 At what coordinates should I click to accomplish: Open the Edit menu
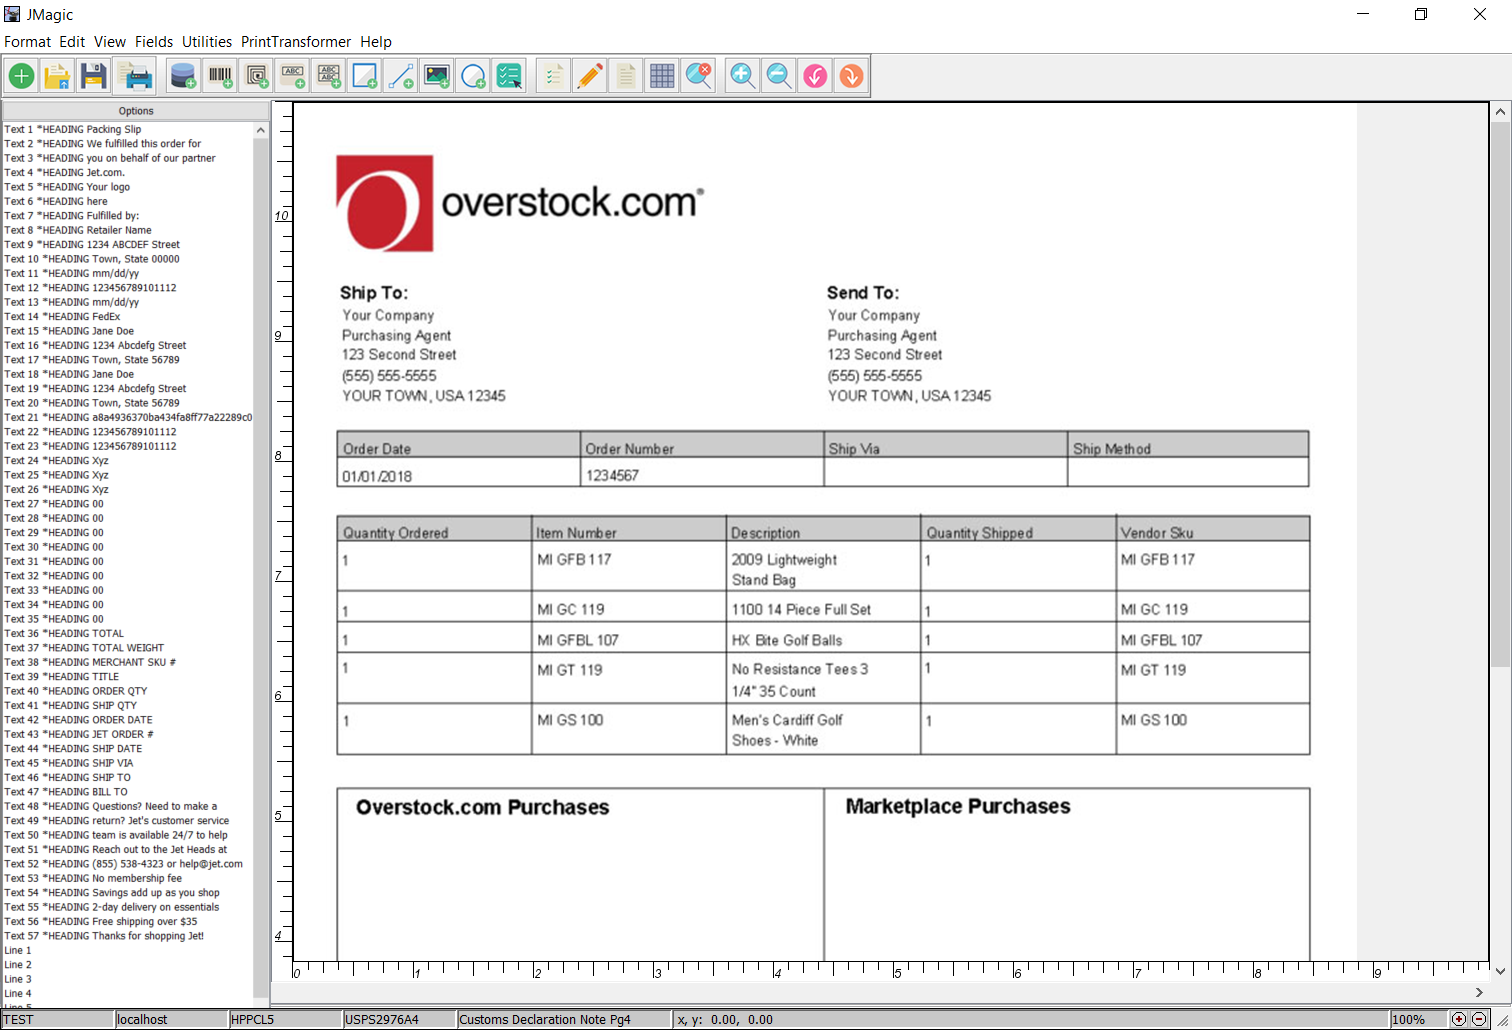click(x=72, y=42)
